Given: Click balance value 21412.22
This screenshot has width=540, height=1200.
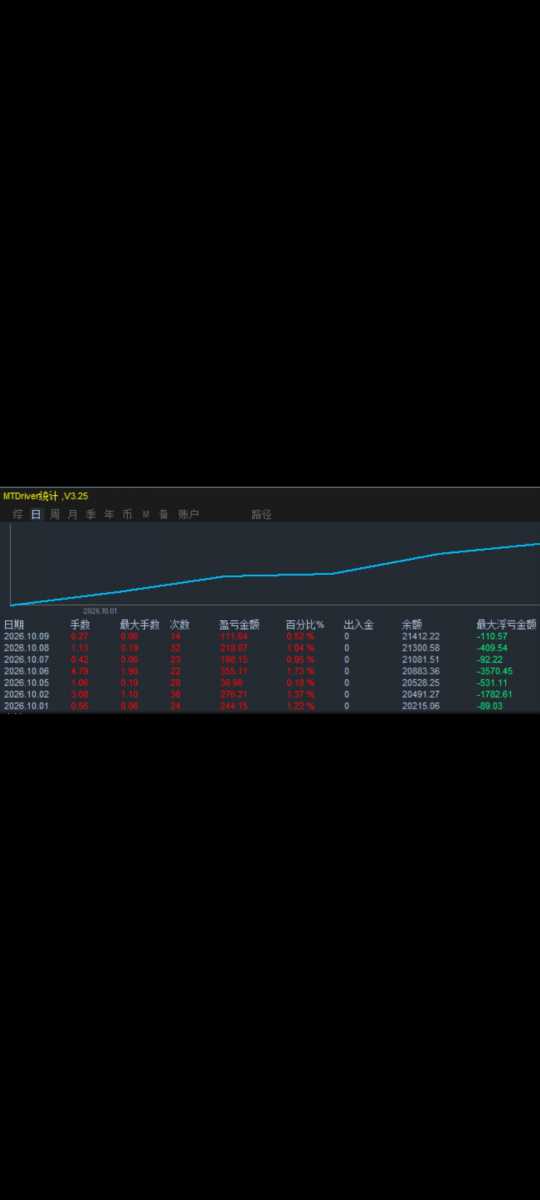Looking at the screenshot, I should click(421, 636).
